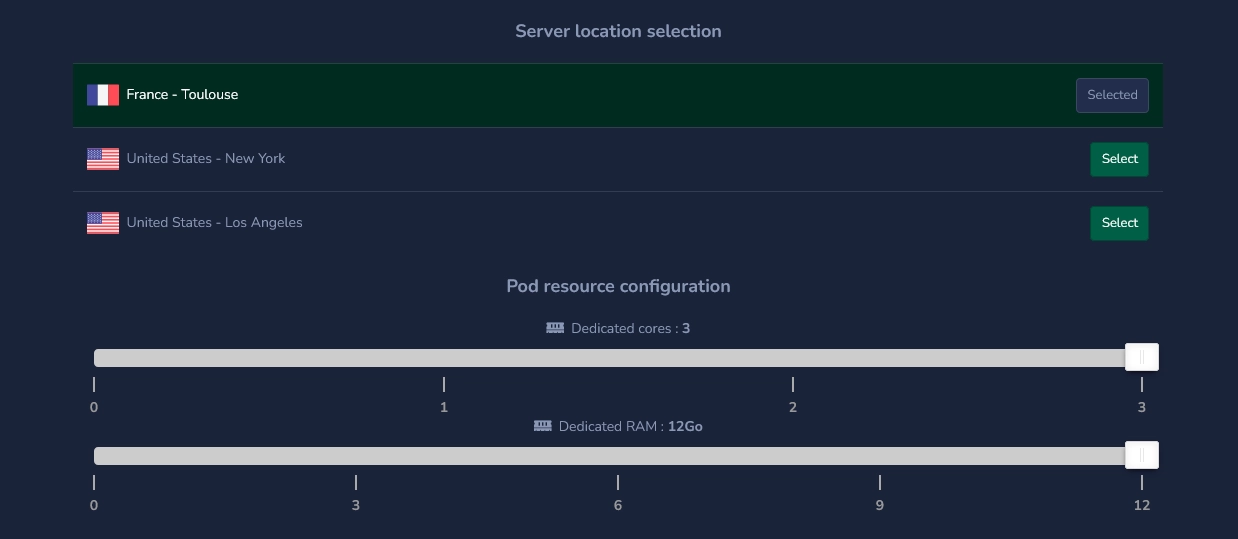The height and width of the screenshot is (539, 1238).
Task: Click the Dedicated RAM slider handle
Action: pyautogui.click(x=1142, y=455)
